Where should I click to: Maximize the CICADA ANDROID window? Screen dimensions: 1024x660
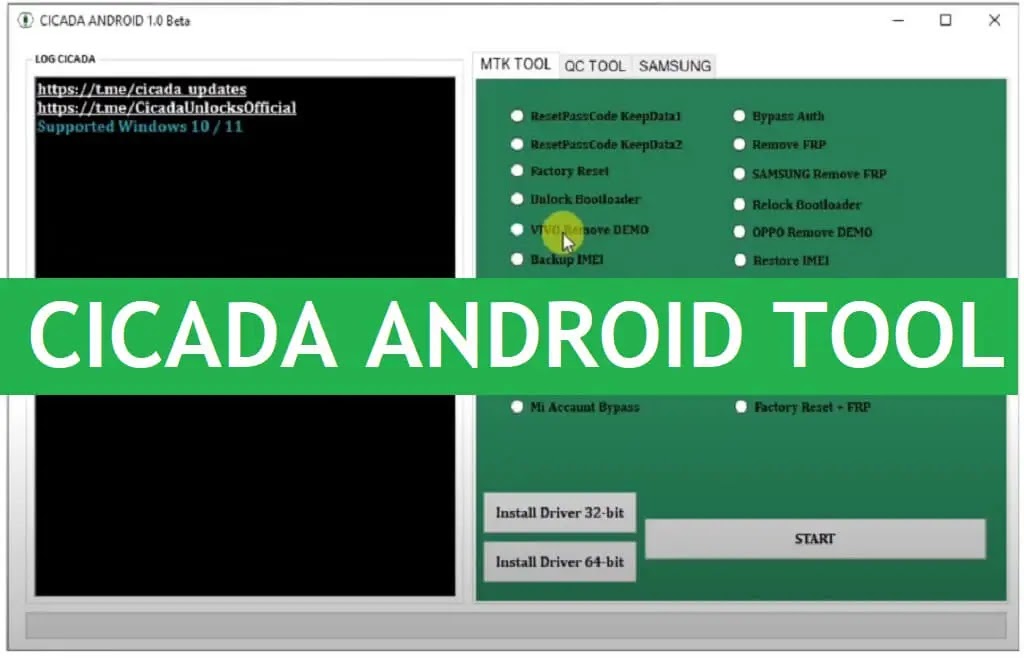click(946, 20)
